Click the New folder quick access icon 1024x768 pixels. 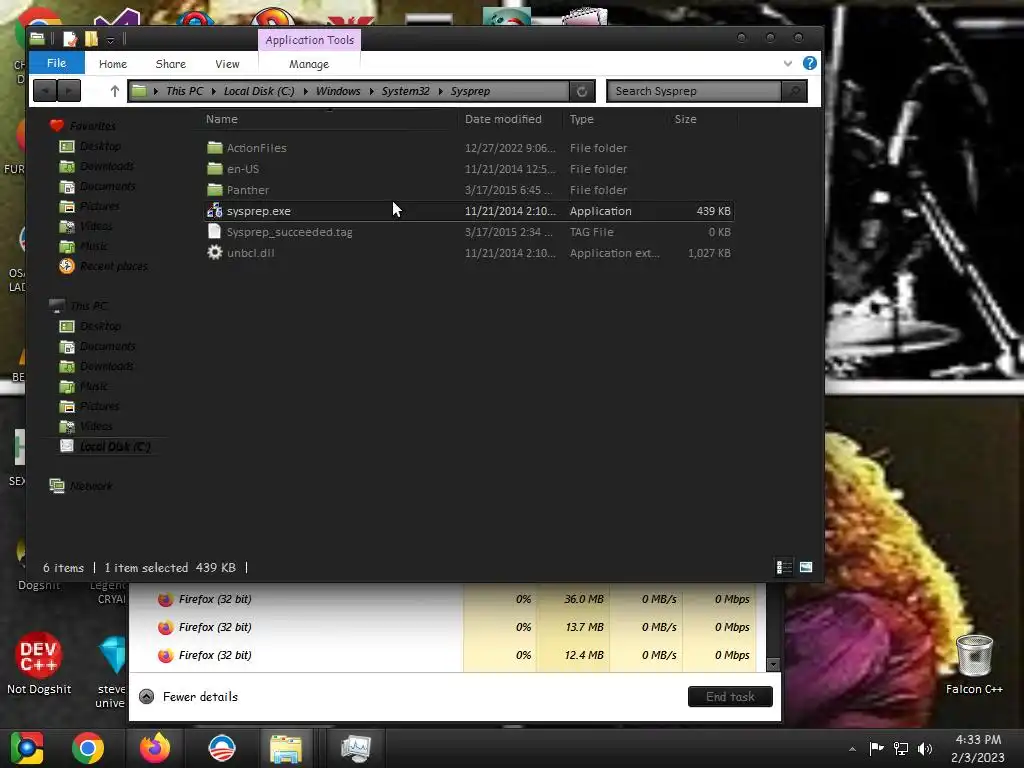pos(91,39)
